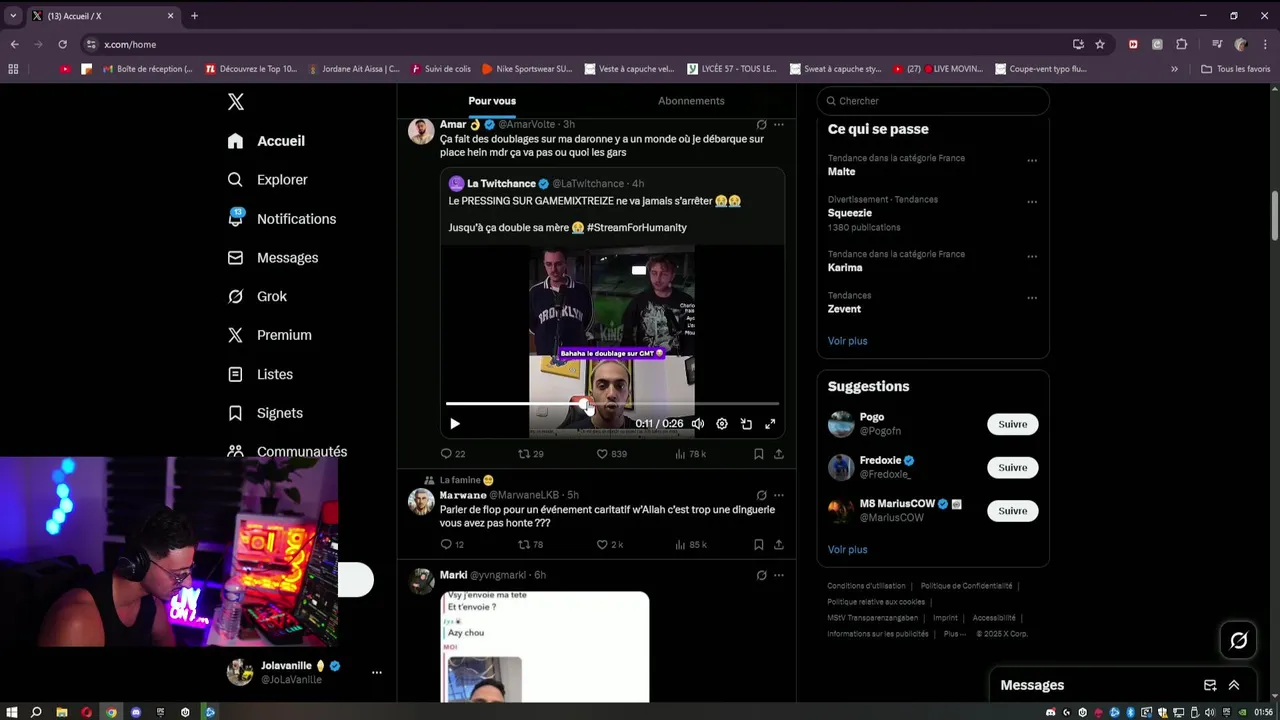Mute the video volume

(698, 424)
